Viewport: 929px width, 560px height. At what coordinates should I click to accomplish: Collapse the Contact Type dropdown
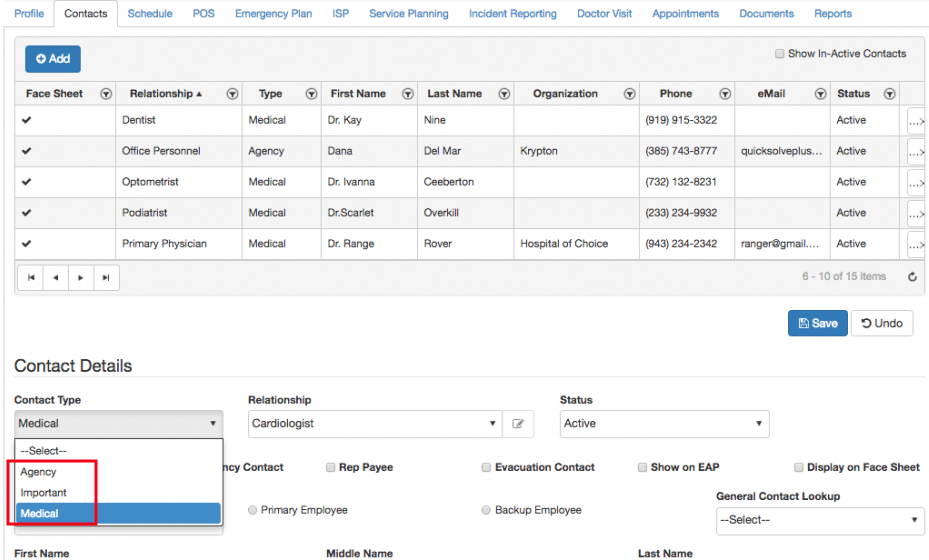click(118, 424)
